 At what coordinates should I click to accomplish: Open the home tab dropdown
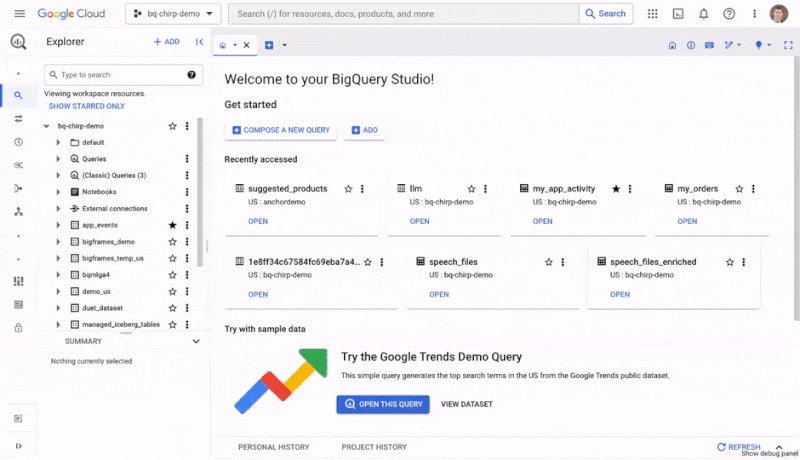tap(235, 45)
